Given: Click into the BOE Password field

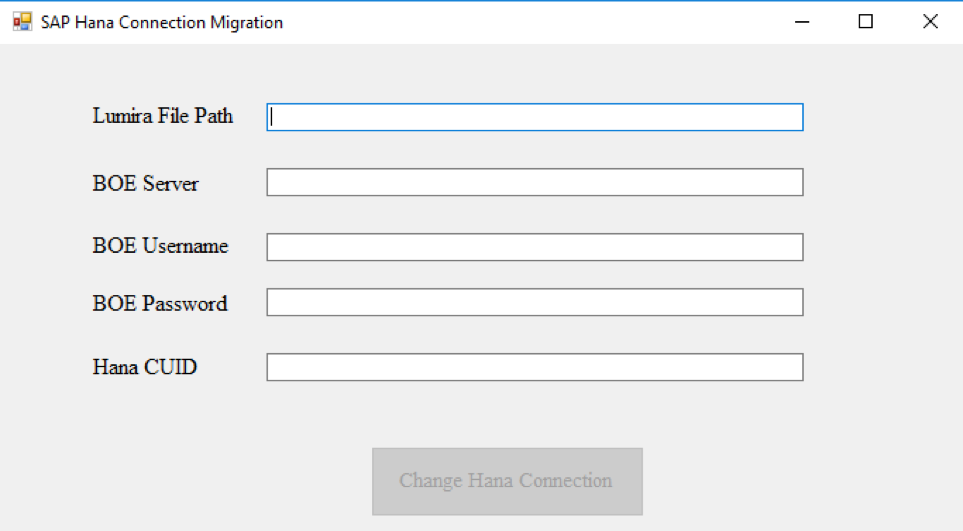Looking at the screenshot, I should click(x=534, y=302).
